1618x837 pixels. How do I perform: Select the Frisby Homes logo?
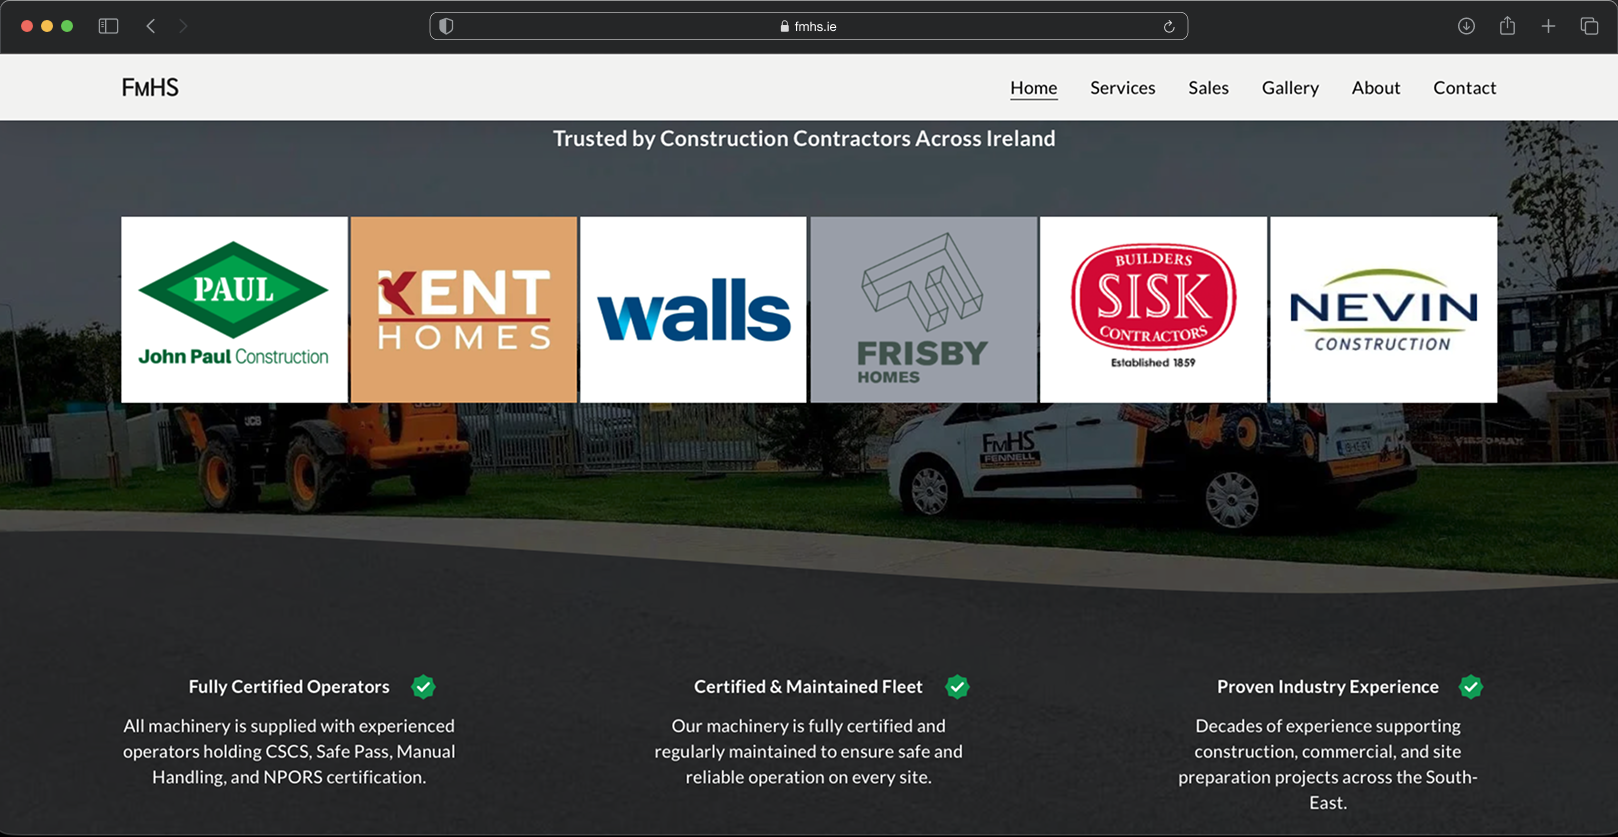coord(923,310)
